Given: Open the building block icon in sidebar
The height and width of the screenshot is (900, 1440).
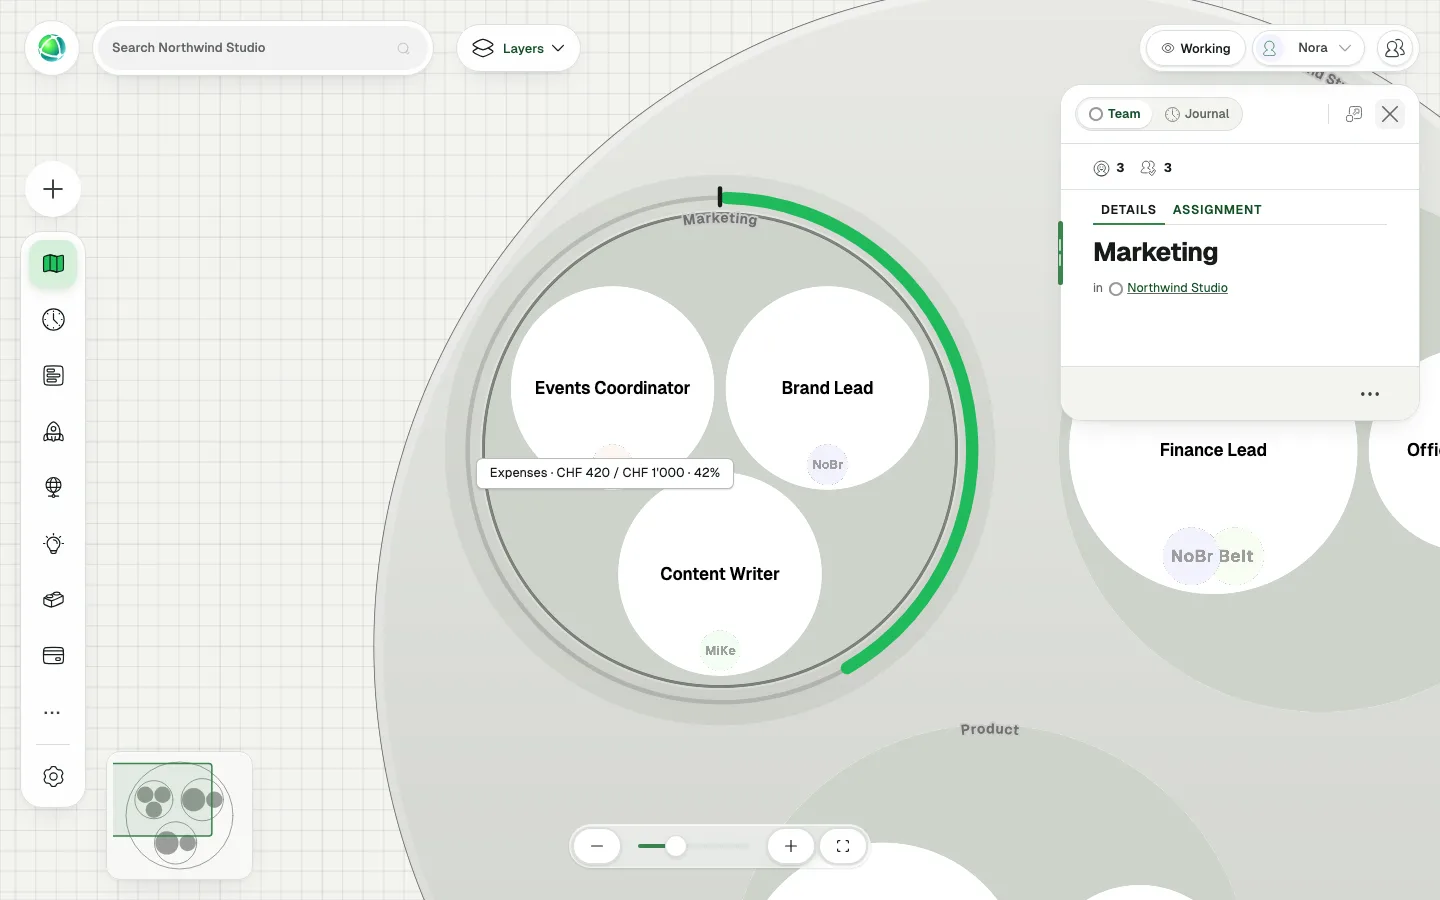Looking at the screenshot, I should point(53,600).
